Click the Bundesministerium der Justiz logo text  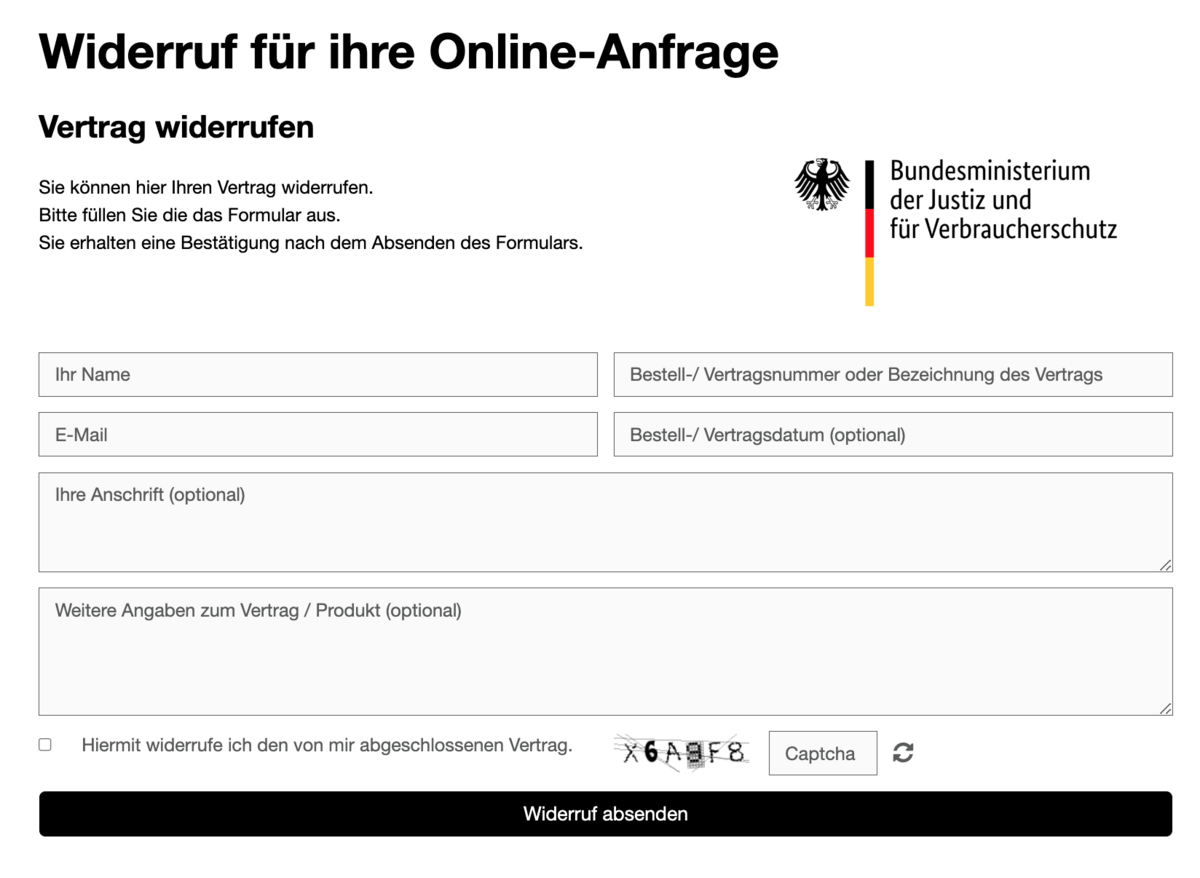[x=1002, y=200]
